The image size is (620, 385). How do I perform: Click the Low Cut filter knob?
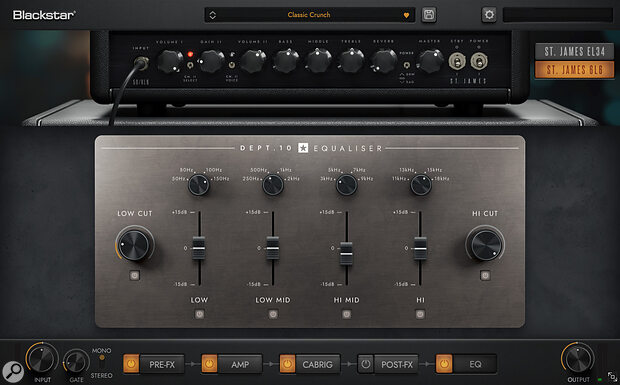click(x=134, y=245)
